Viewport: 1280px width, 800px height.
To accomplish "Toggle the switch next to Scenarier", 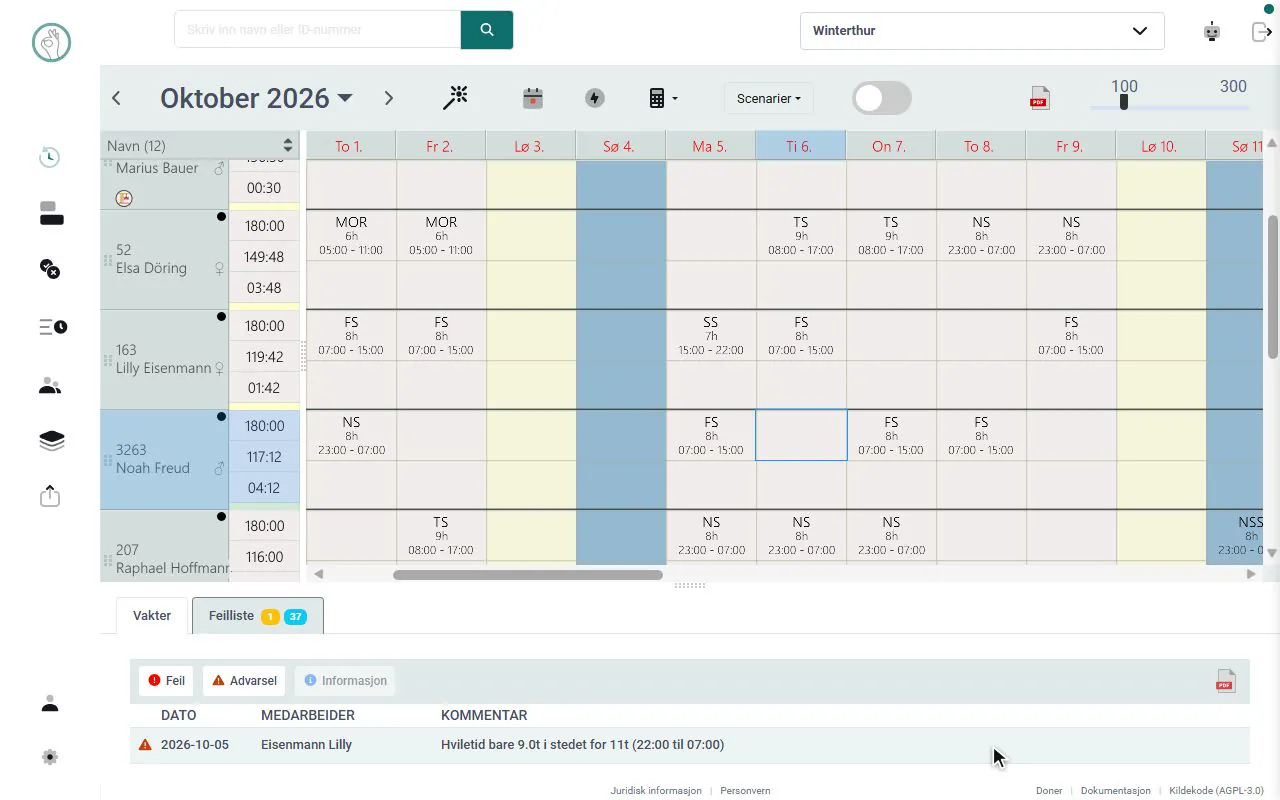I will tap(882, 98).
